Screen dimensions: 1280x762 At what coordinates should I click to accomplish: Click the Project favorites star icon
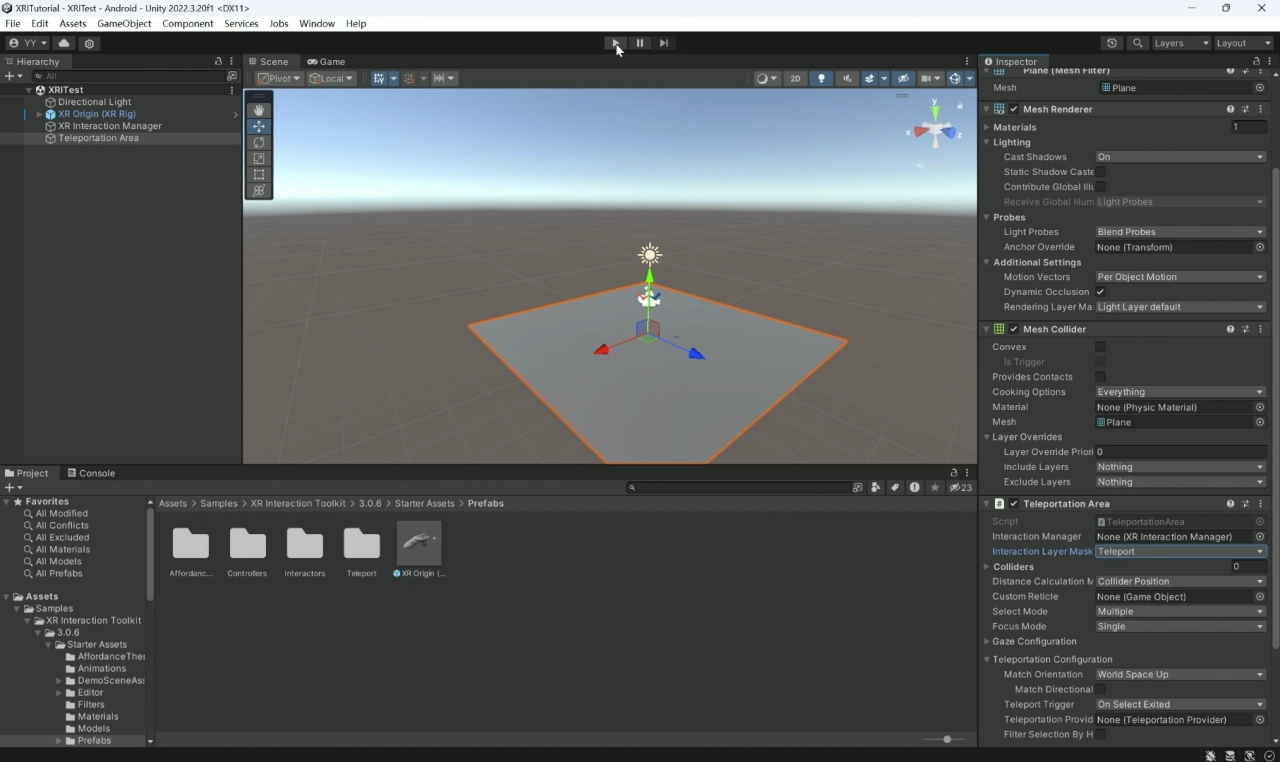pyautogui.click(x=935, y=487)
